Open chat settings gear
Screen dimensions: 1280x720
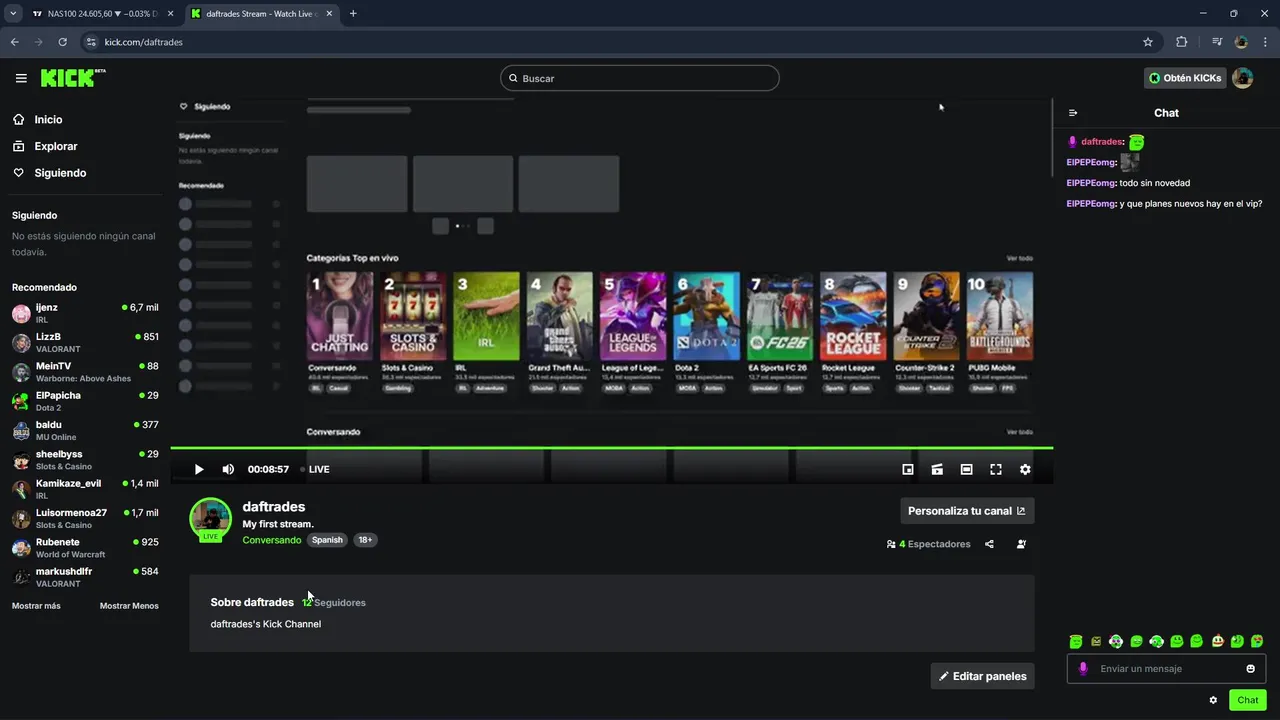coord(1213,700)
